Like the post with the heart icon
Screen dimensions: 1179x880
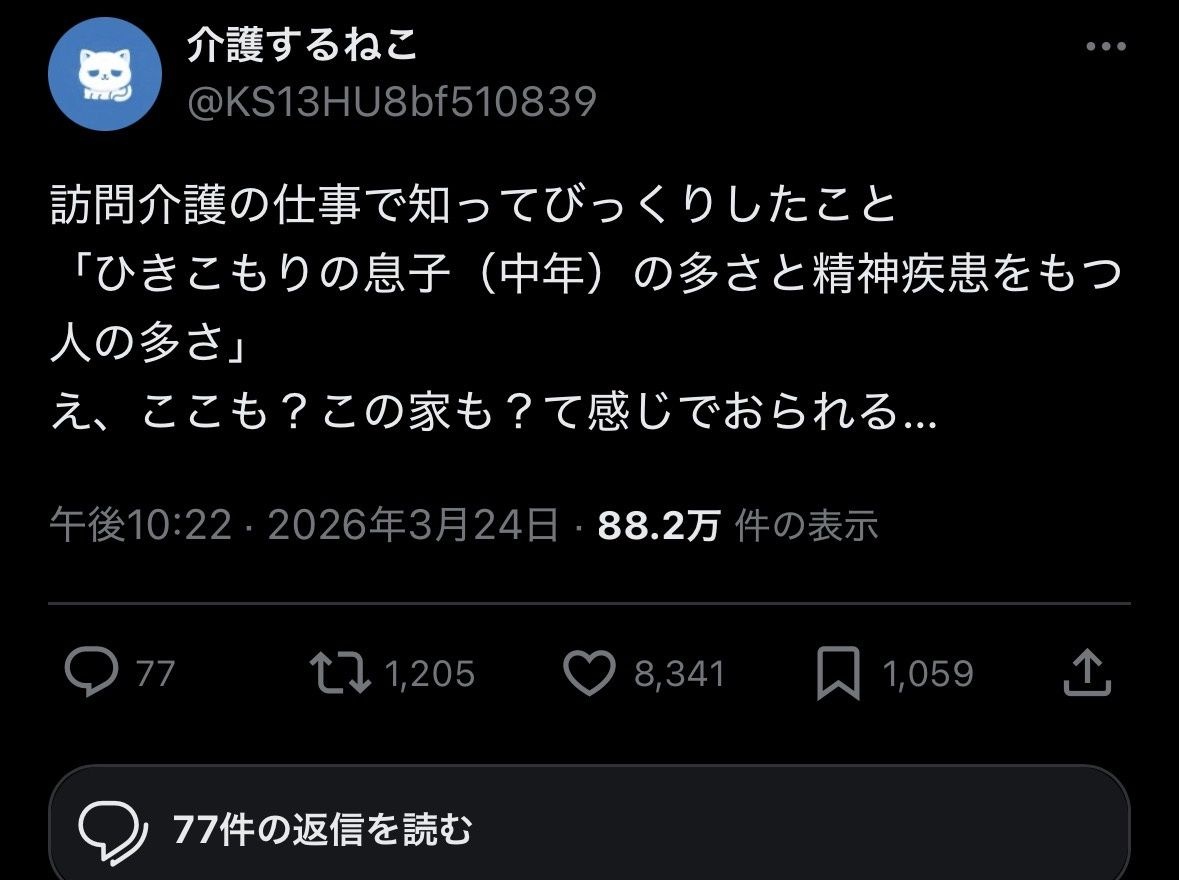pyautogui.click(x=590, y=672)
